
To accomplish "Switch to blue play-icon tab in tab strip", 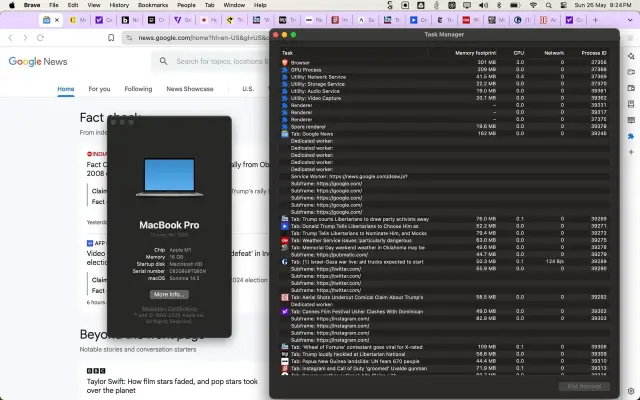I will [413, 20].
